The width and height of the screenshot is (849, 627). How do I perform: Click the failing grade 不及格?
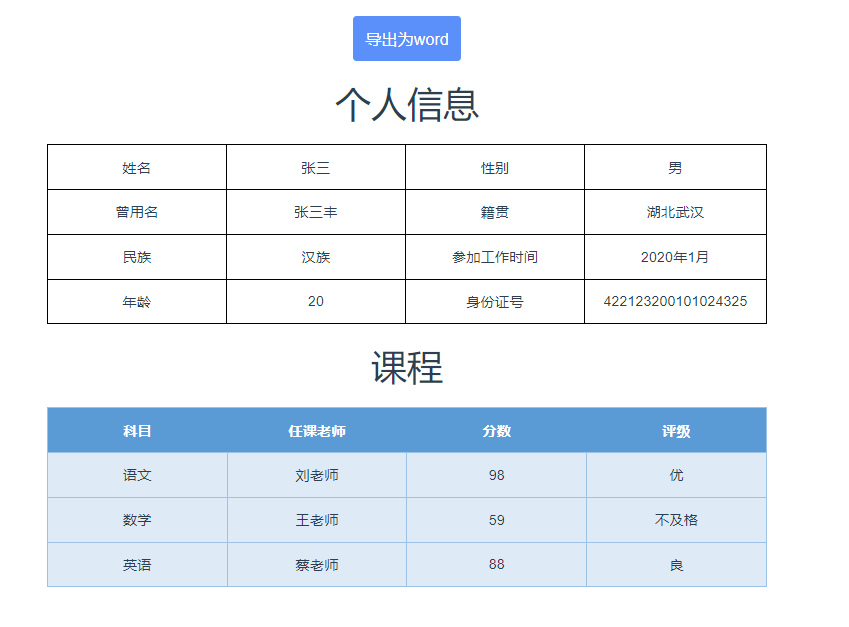tap(676, 520)
